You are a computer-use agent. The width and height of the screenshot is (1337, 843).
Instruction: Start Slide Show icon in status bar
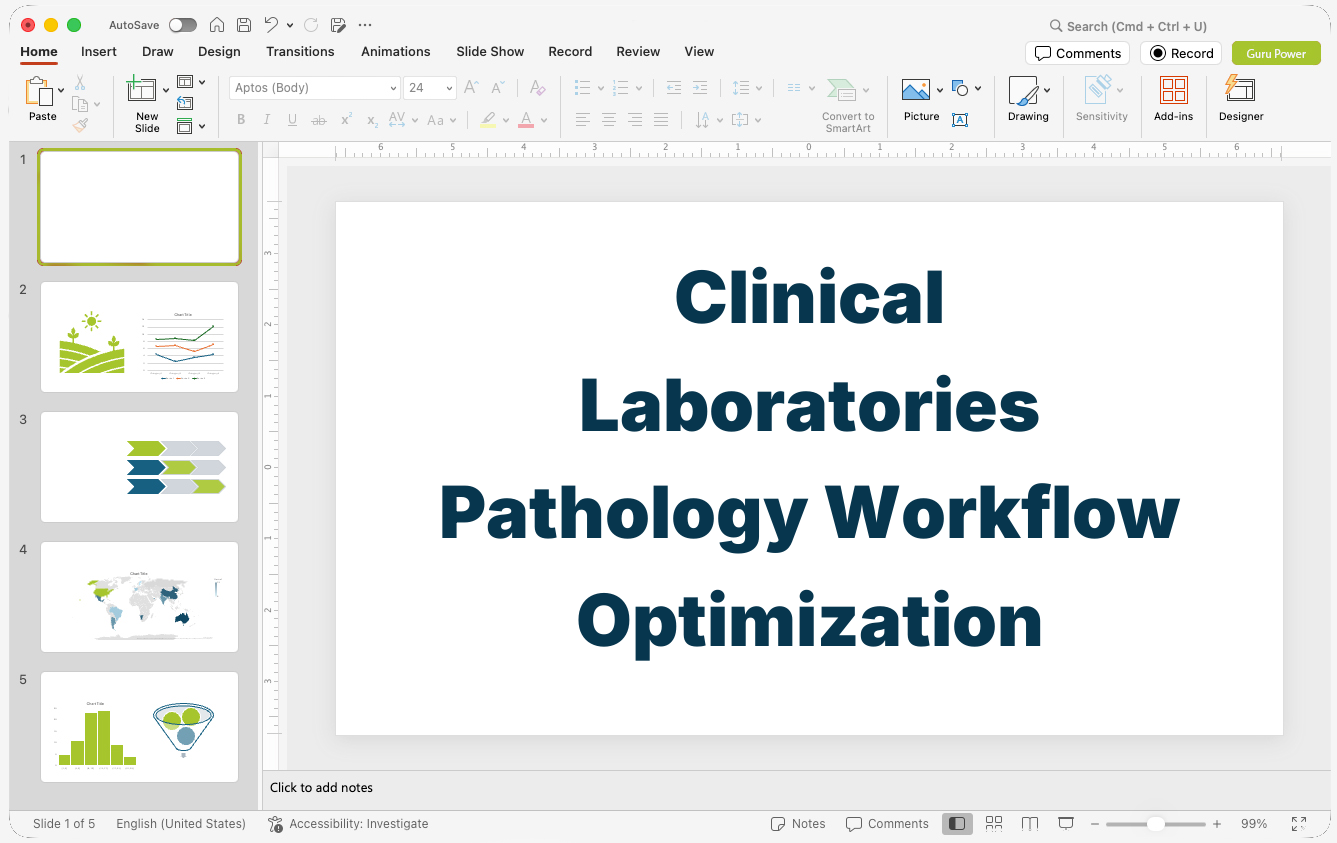pyautogui.click(x=1066, y=824)
